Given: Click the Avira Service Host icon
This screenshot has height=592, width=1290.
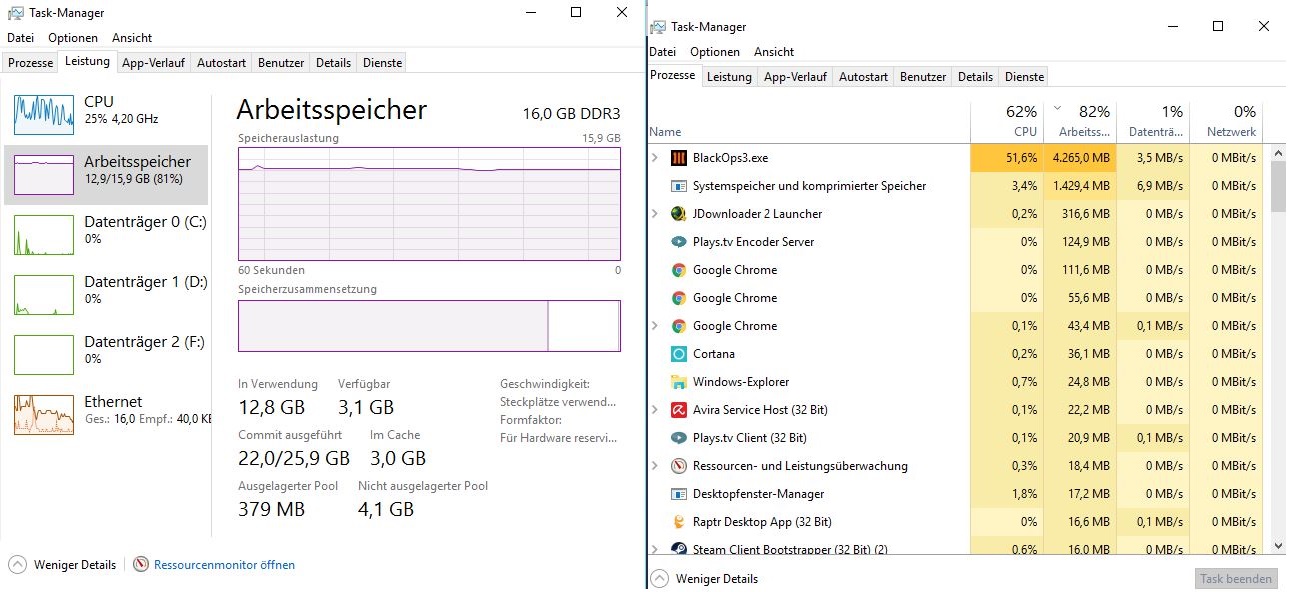Looking at the screenshot, I should pyautogui.click(x=678, y=410).
